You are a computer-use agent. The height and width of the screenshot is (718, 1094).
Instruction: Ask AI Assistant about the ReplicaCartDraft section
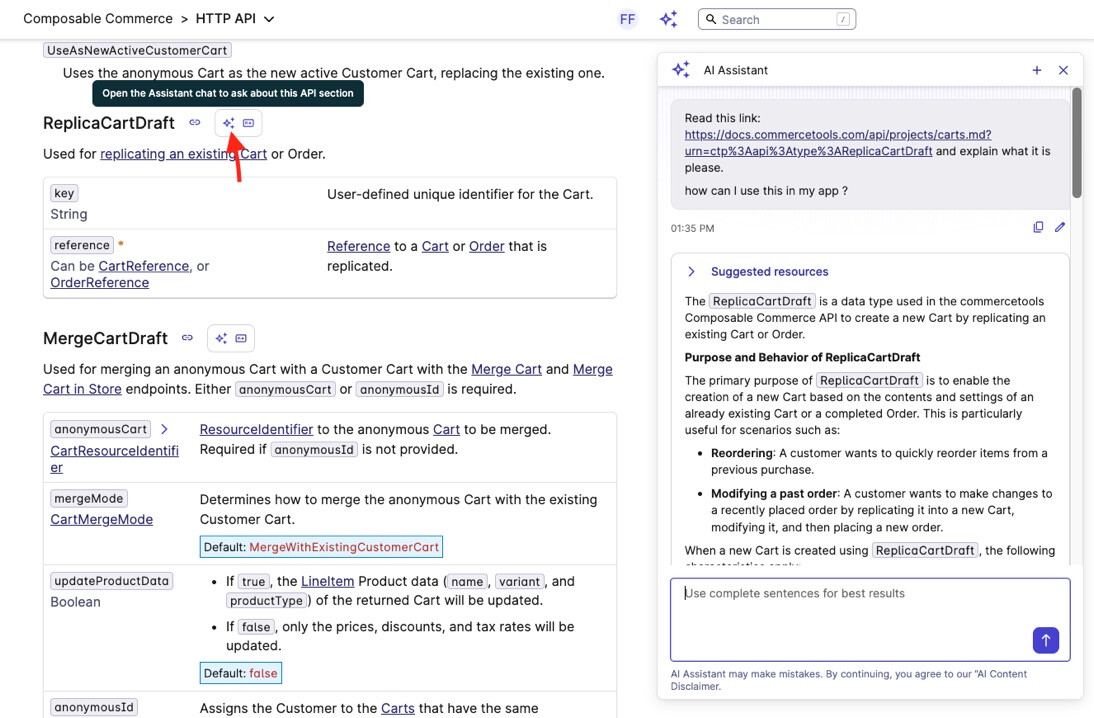point(228,123)
